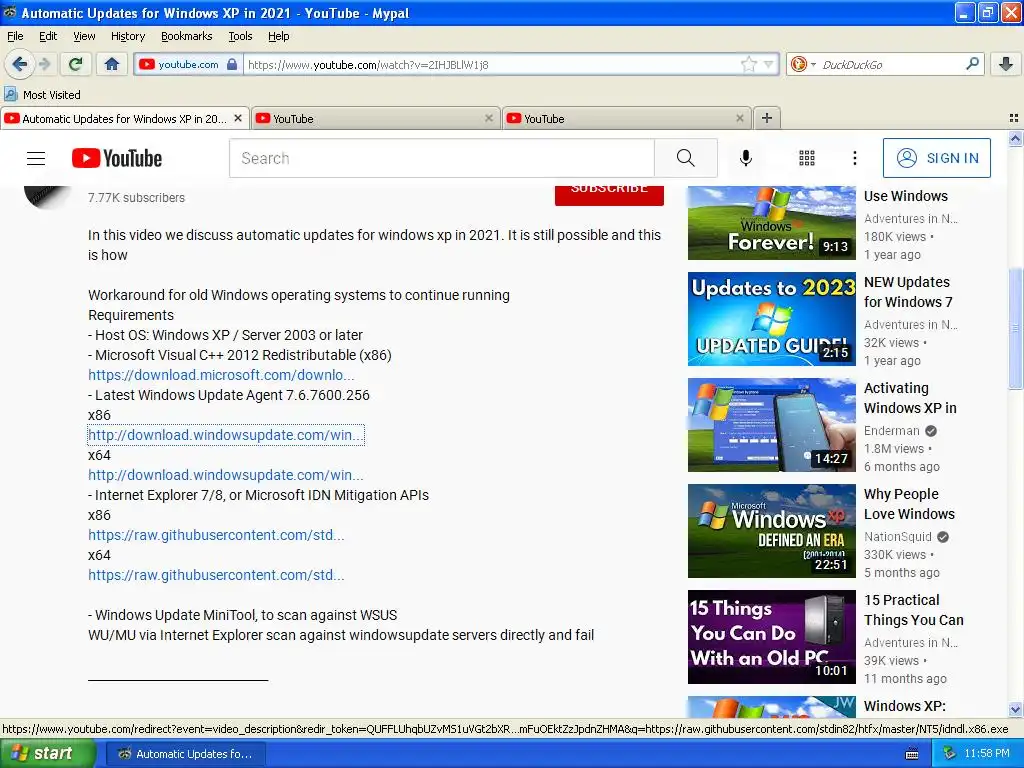Open the History menu
The height and width of the screenshot is (768, 1024).
[x=127, y=36]
